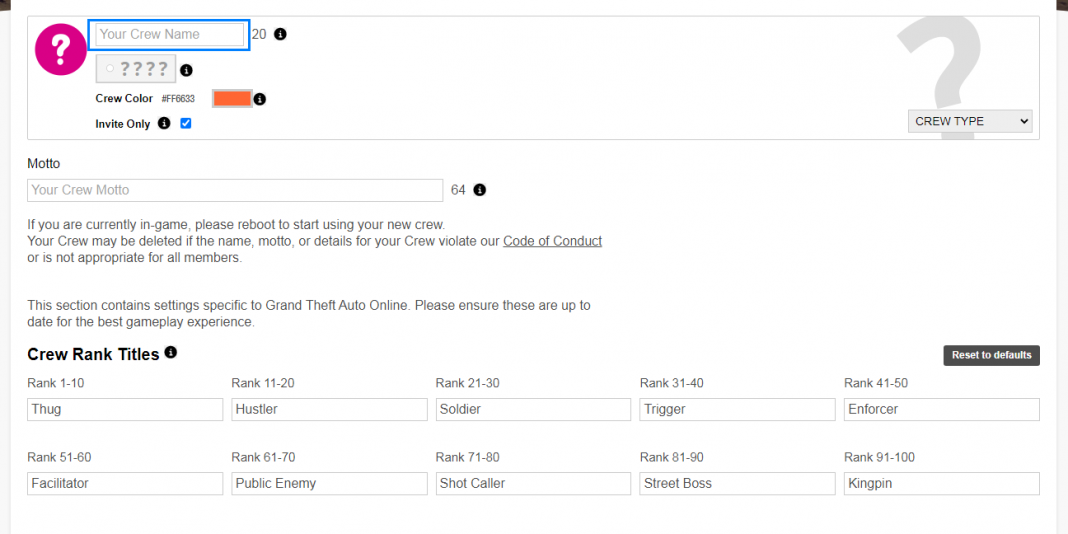Click into the Your Crew Motto field

tap(235, 190)
